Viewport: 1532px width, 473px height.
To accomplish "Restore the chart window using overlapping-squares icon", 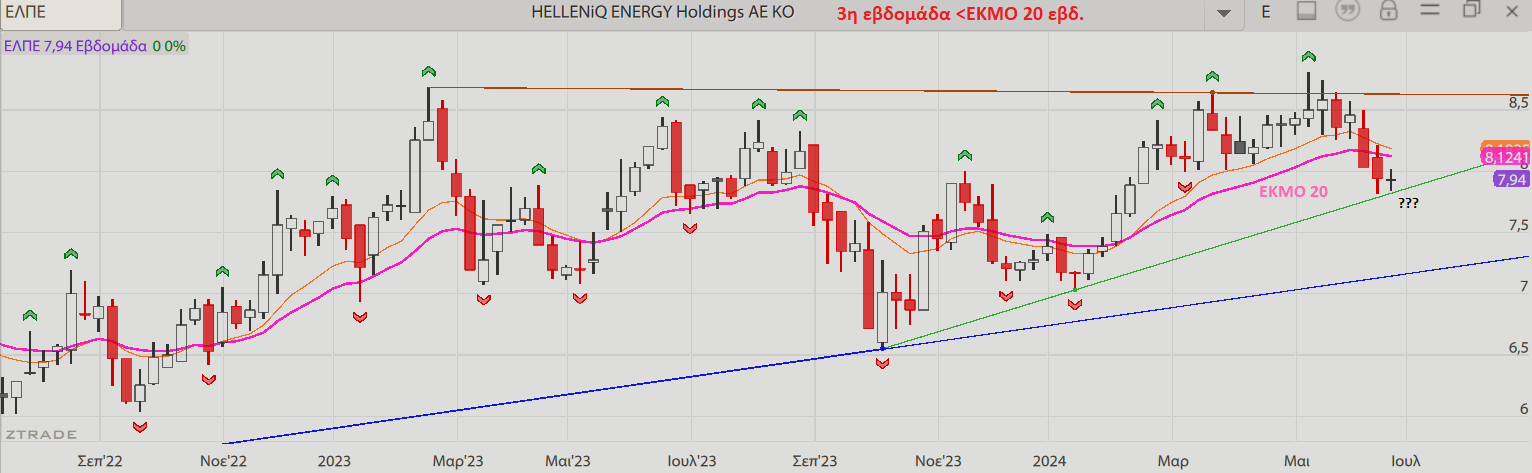I will click(1471, 10).
